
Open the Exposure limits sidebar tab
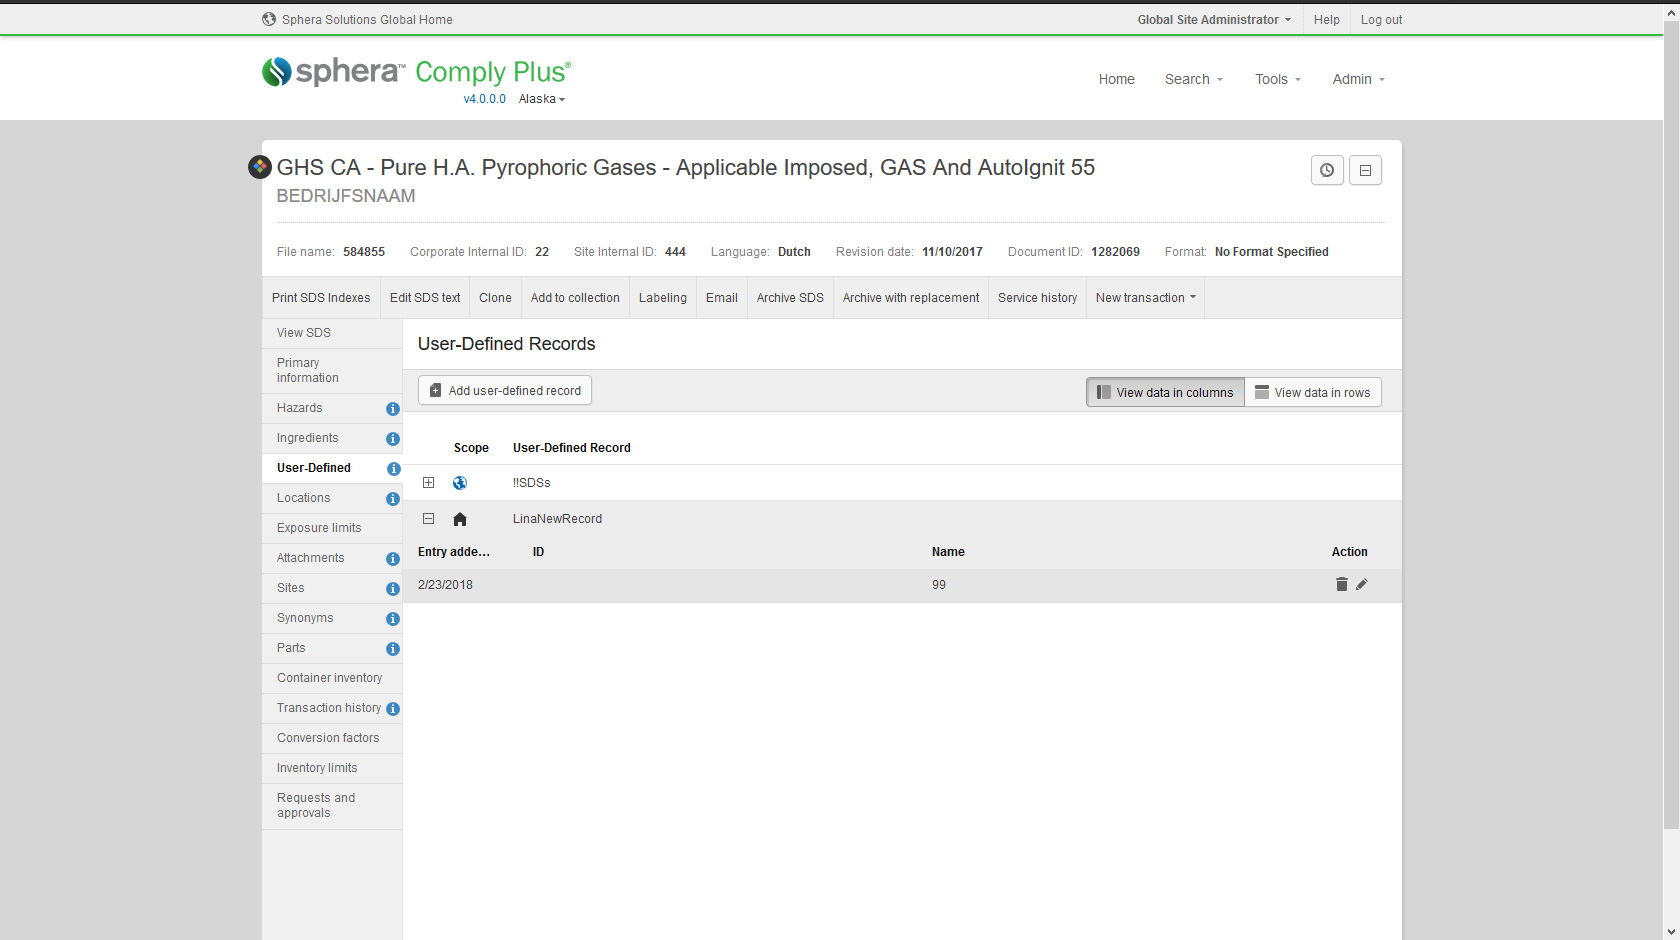[332, 528]
